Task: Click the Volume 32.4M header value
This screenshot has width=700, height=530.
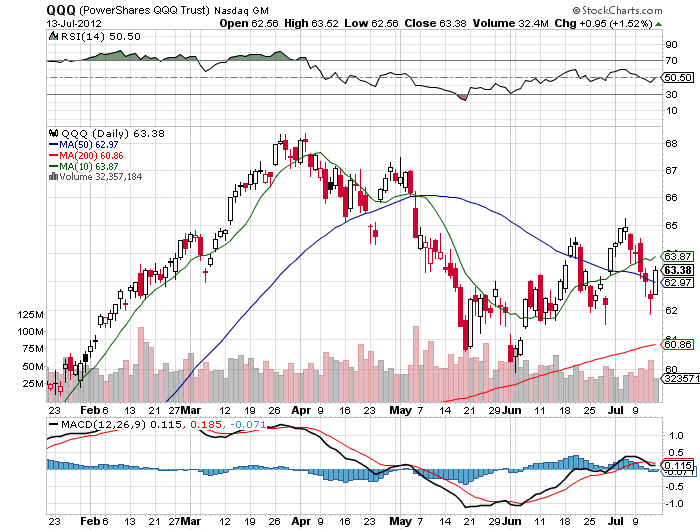Action: (x=511, y=23)
